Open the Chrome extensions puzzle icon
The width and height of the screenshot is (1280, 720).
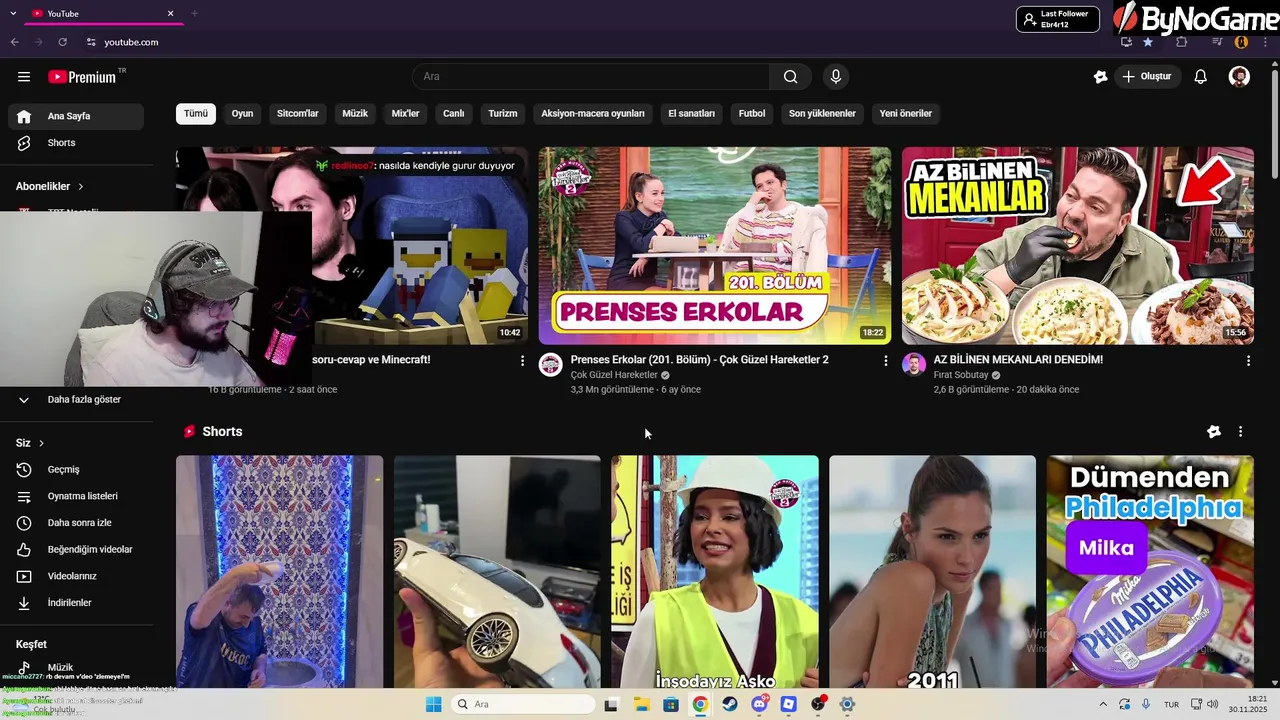[1182, 42]
